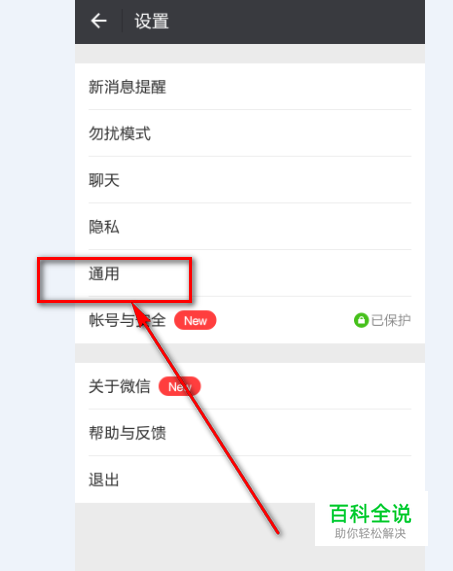Open the 勿扰模式 do-not-disturb settings
Screen dimensions: 453x571
250,134
